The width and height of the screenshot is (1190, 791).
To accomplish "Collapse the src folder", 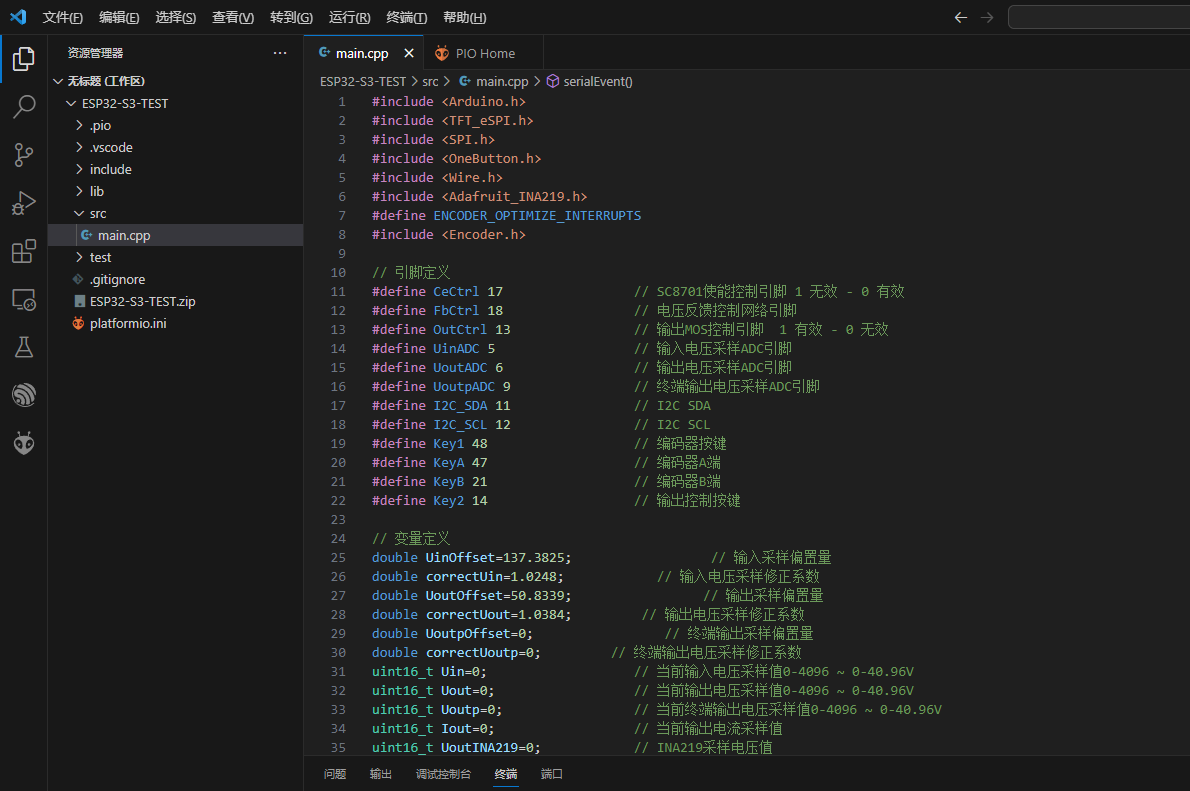I will coord(79,213).
